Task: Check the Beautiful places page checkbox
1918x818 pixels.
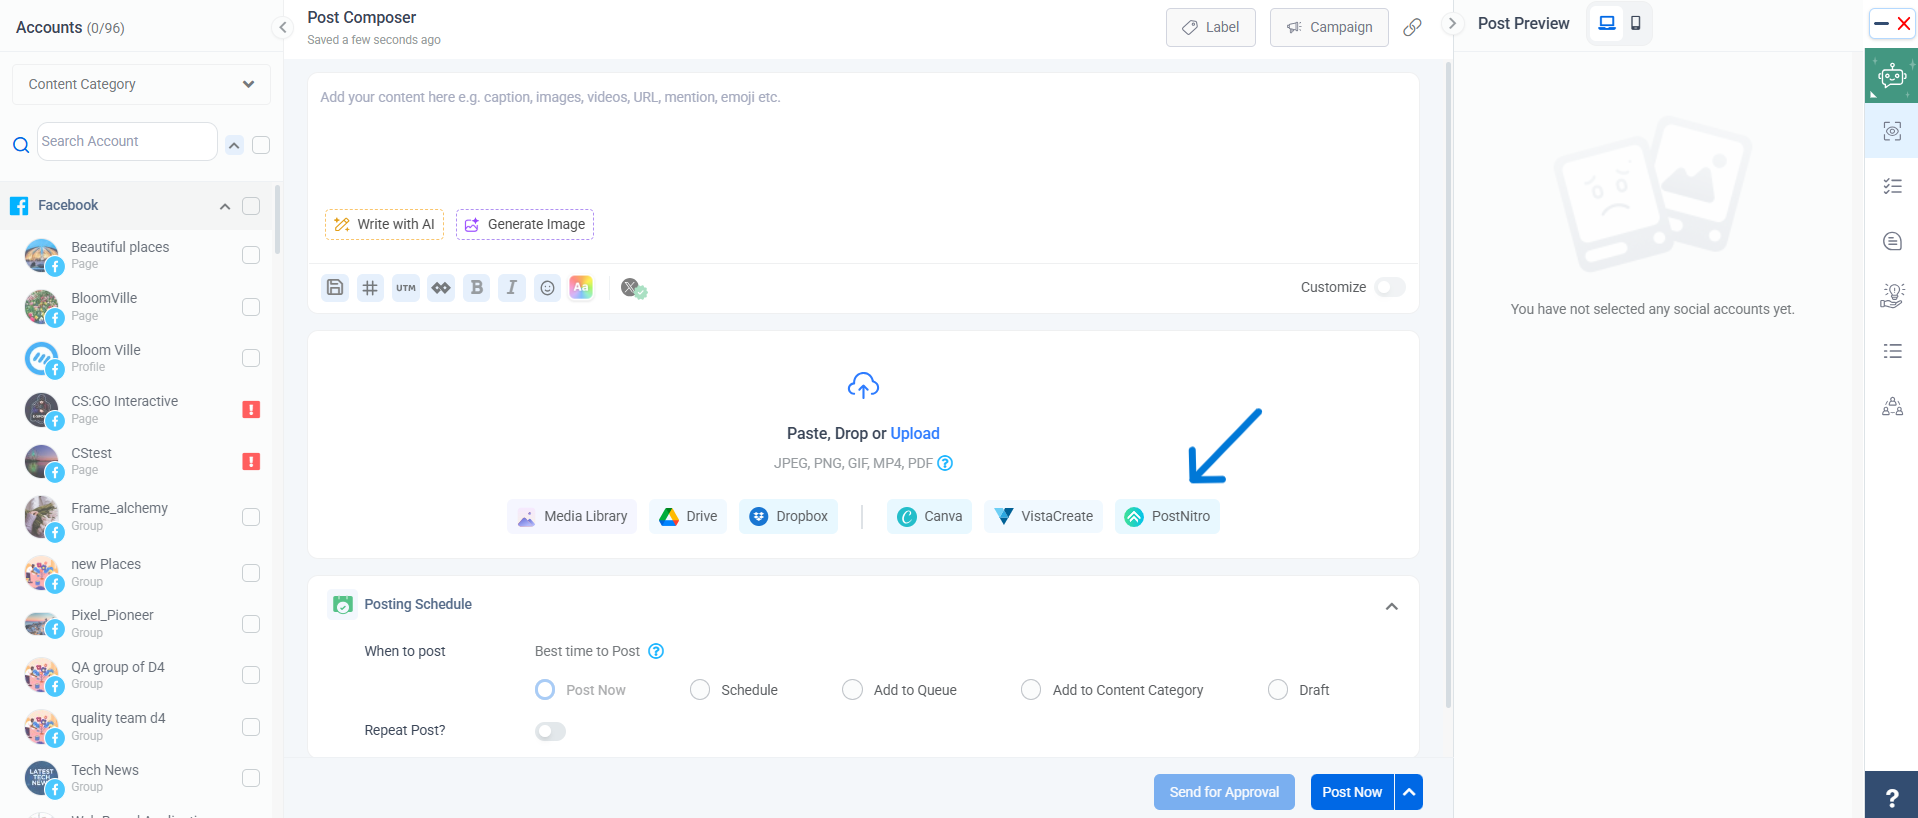Action: (251, 255)
